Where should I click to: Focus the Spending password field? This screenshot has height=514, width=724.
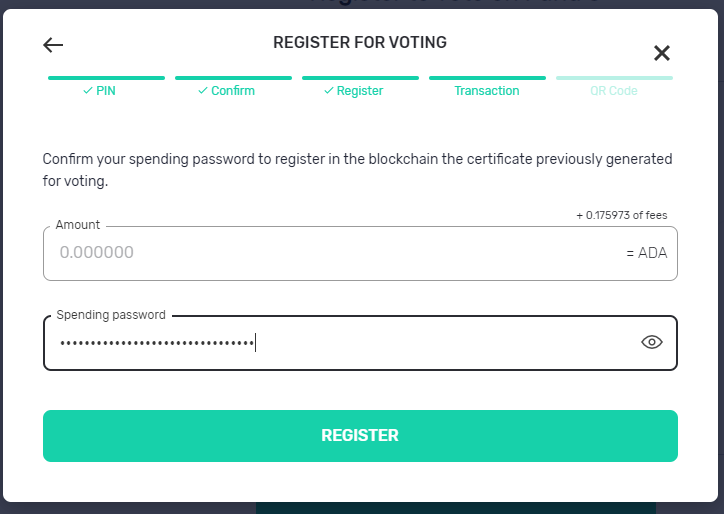coord(360,343)
